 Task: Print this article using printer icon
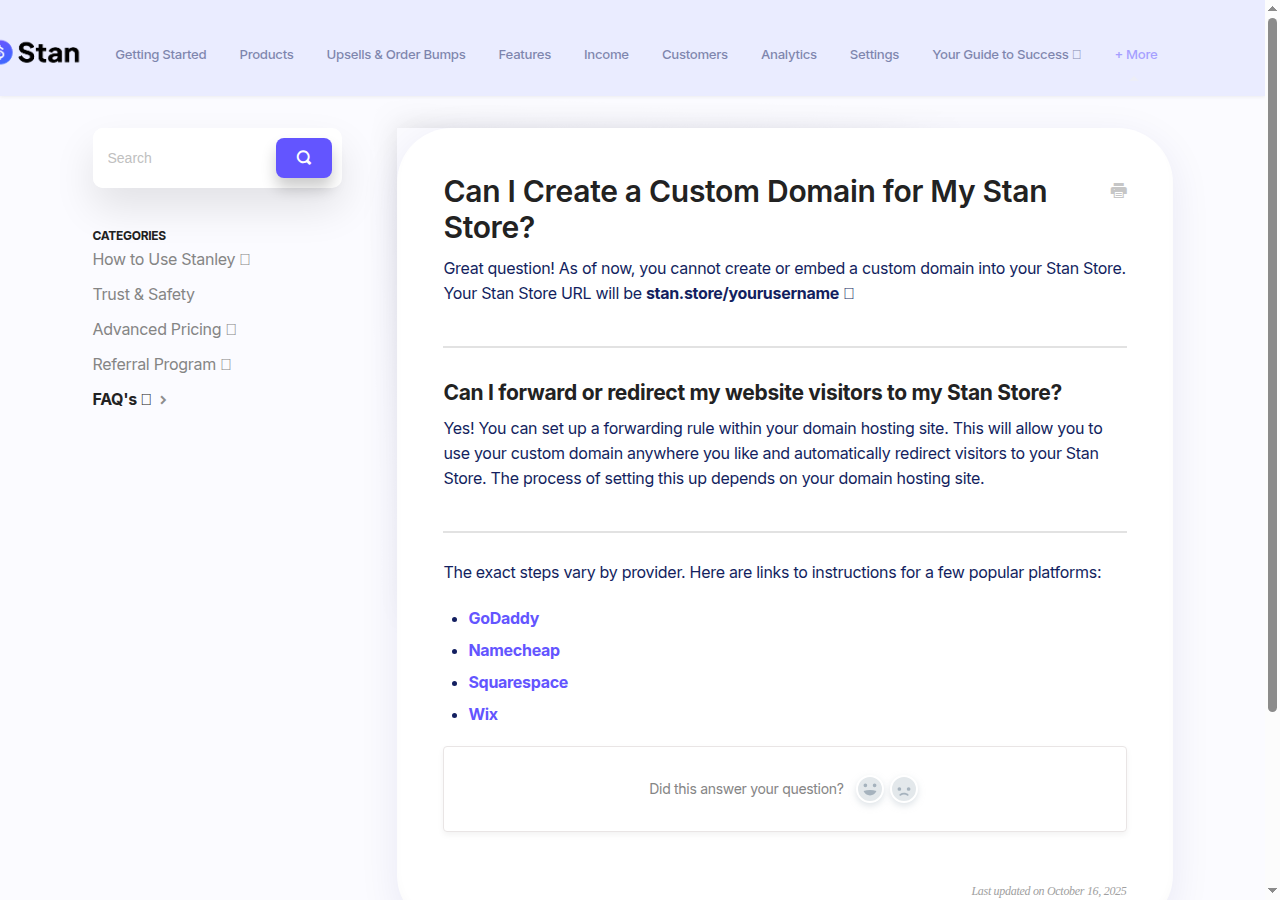[x=1118, y=190]
